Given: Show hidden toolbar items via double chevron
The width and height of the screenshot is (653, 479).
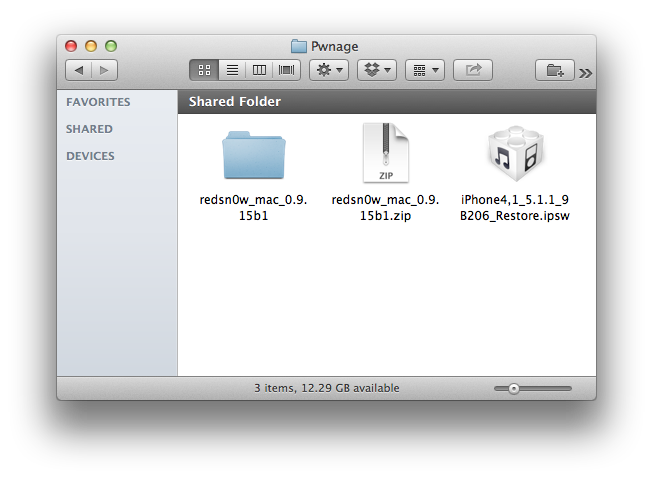Looking at the screenshot, I should point(585,73).
